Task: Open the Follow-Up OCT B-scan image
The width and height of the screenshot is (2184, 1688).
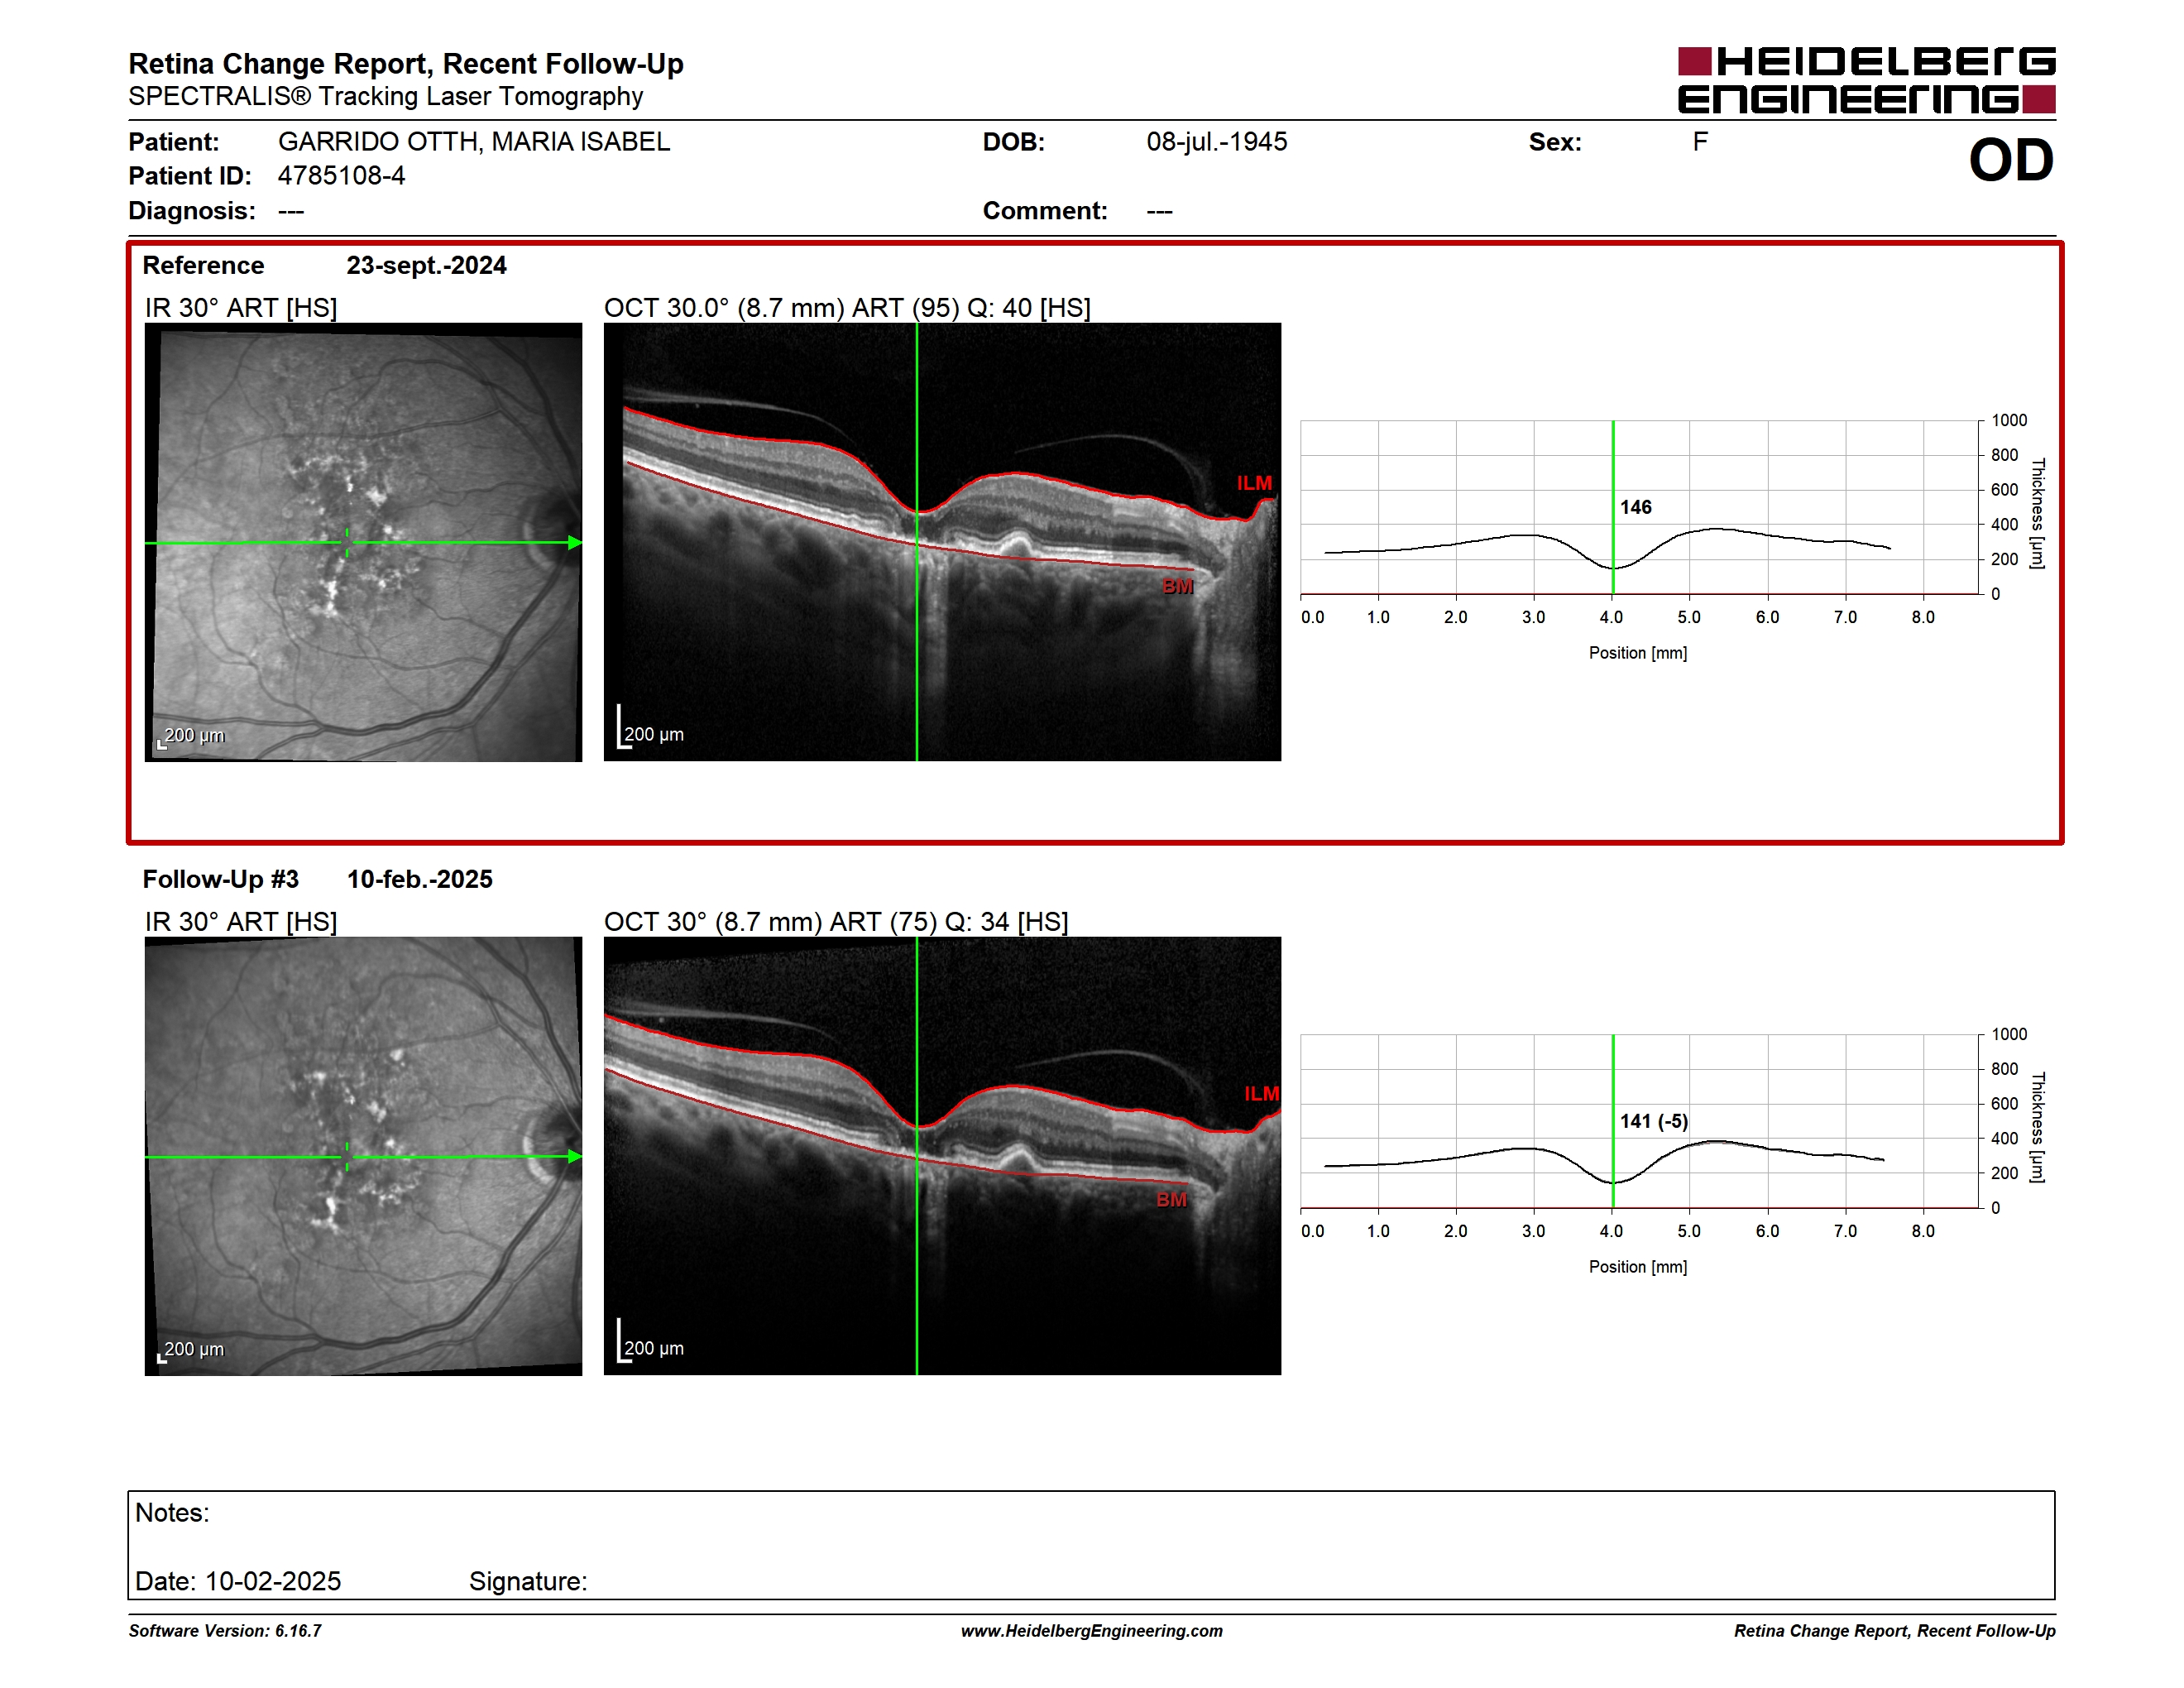Action: [942, 1156]
